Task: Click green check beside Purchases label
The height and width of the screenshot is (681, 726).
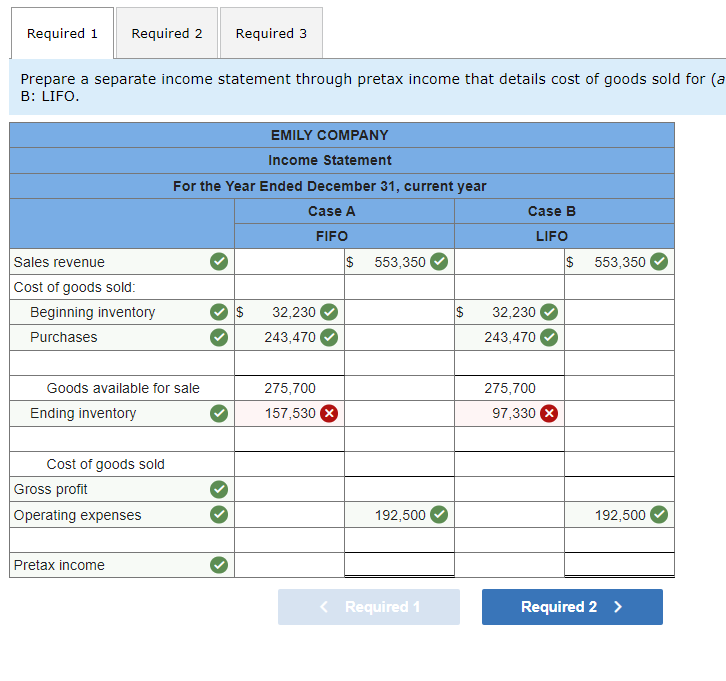Action: point(219,337)
